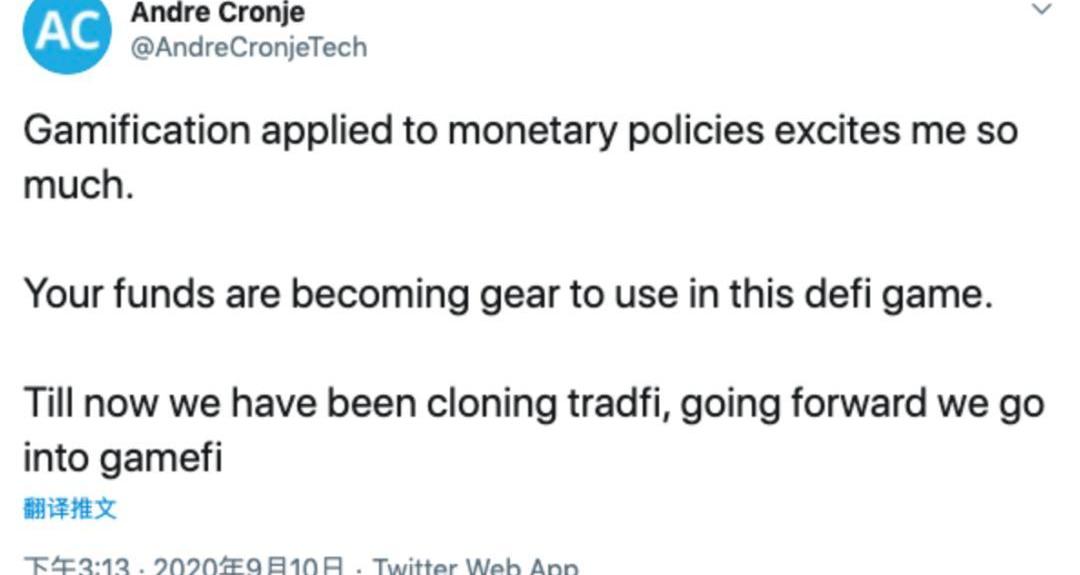1080x575 pixels.
Task: Open the tweet options chevron menu
Action: click(x=1042, y=10)
